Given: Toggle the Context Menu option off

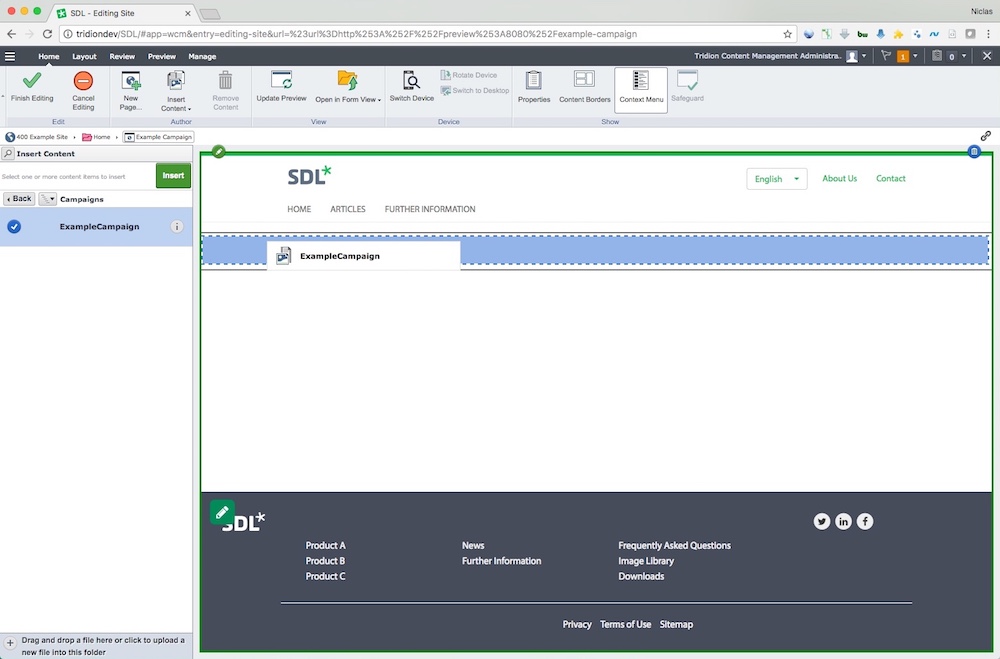Looking at the screenshot, I should [641, 81].
